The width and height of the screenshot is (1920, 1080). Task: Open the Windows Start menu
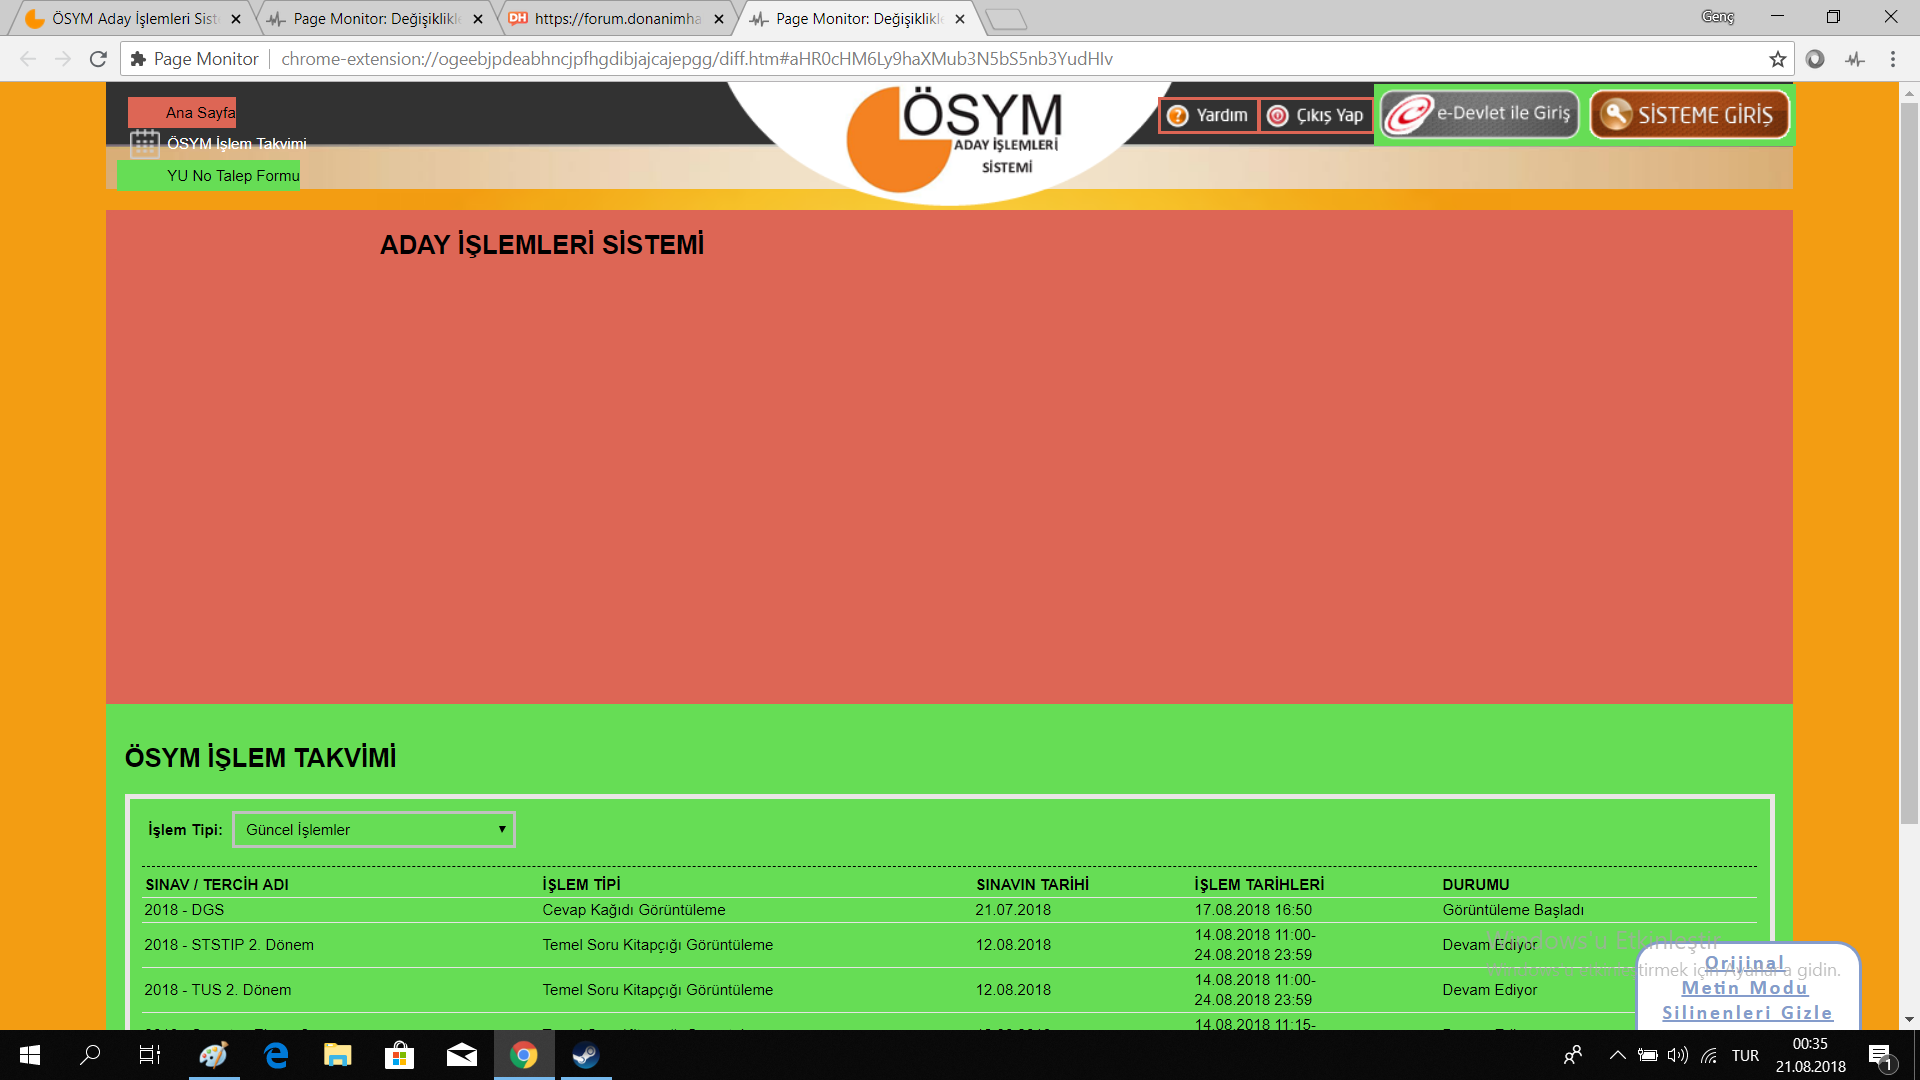click(x=30, y=1055)
